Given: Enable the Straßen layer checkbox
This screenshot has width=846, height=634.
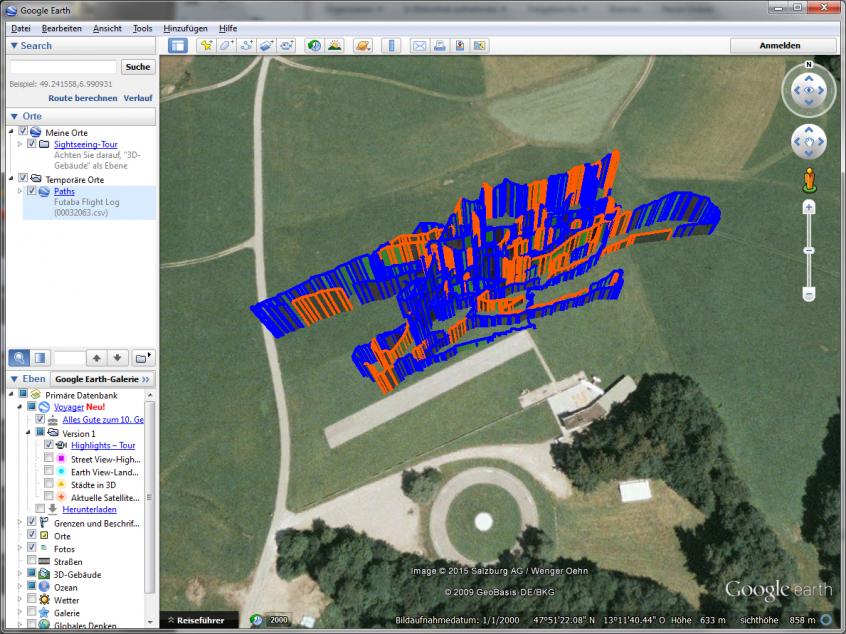Looking at the screenshot, I should coord(32,562).
